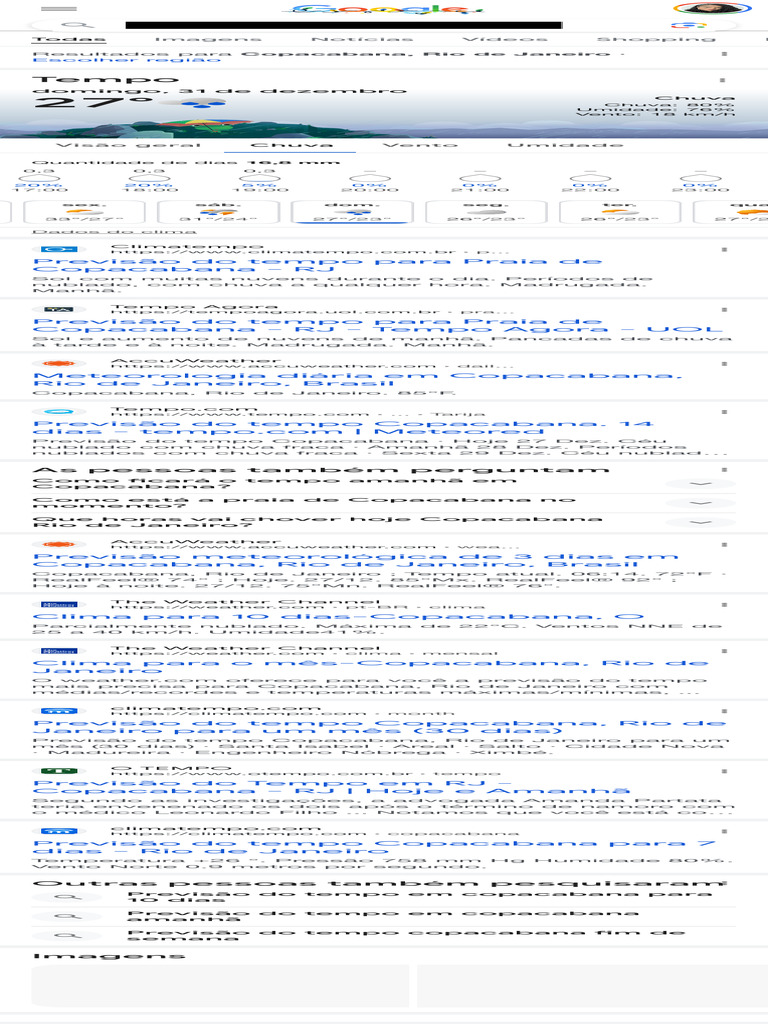The image size is (768, 1024).
Task: Open more options for Clima para 10 dias result
Action: [724, 605]
